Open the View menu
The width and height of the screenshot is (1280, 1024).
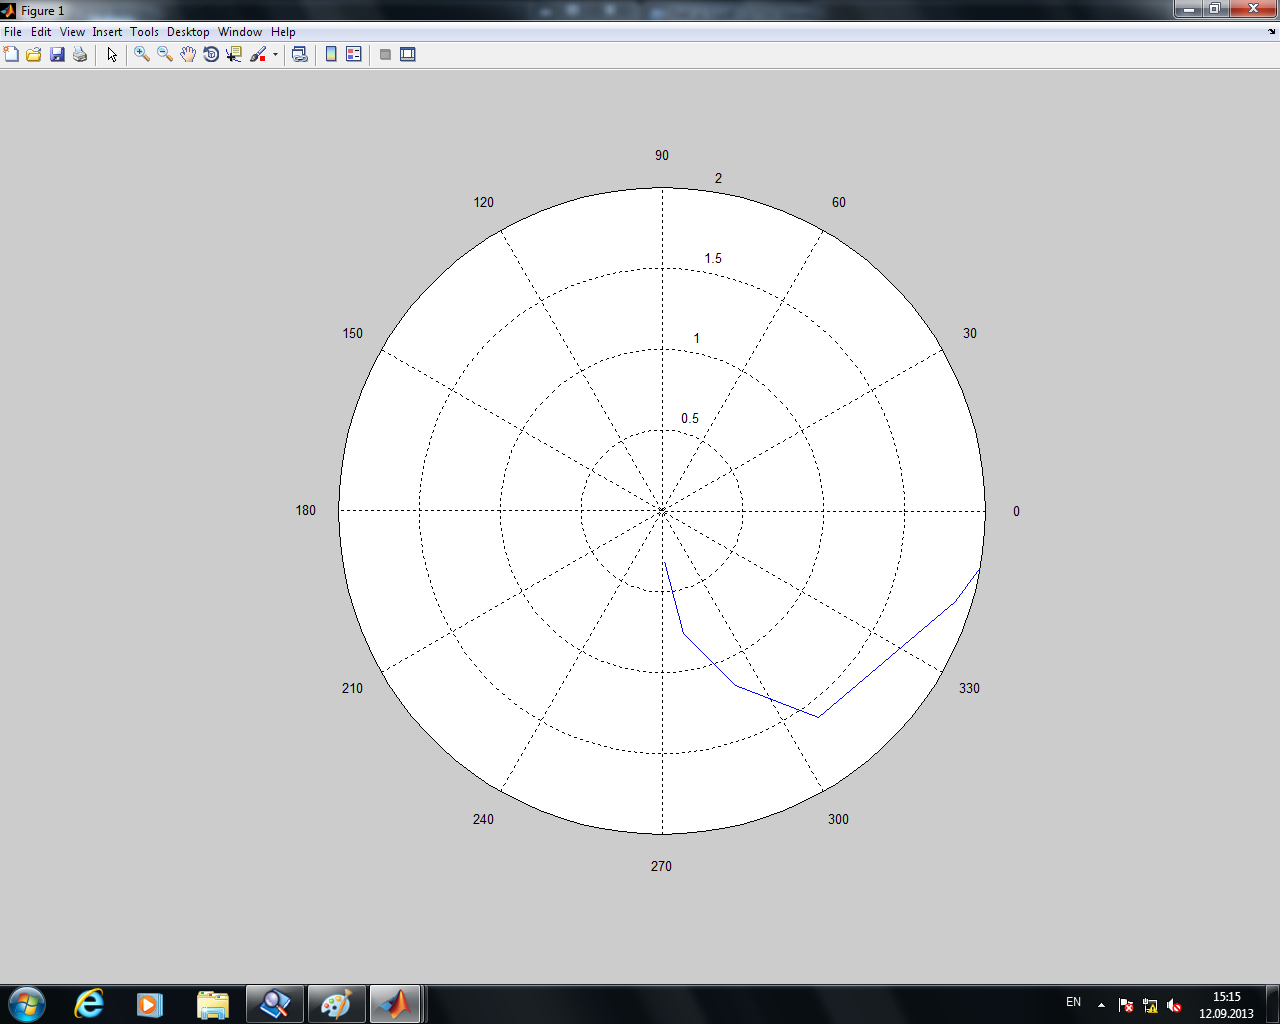pyautogui.click(x=72, y=32)
